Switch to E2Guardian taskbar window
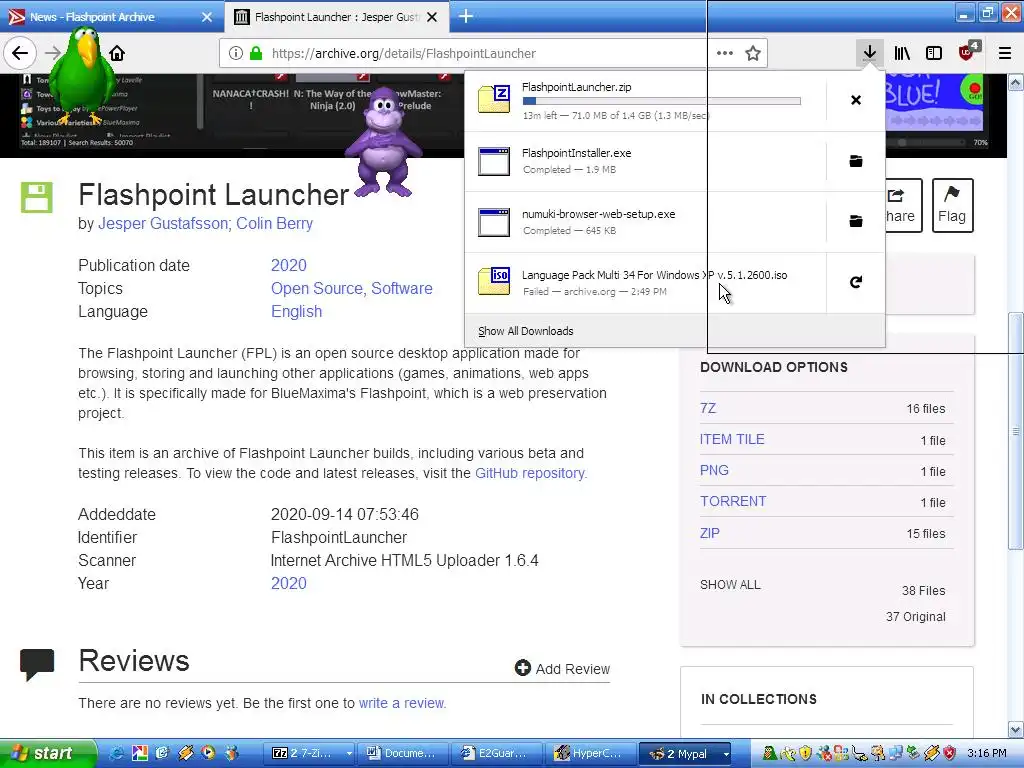 [496, 753]
